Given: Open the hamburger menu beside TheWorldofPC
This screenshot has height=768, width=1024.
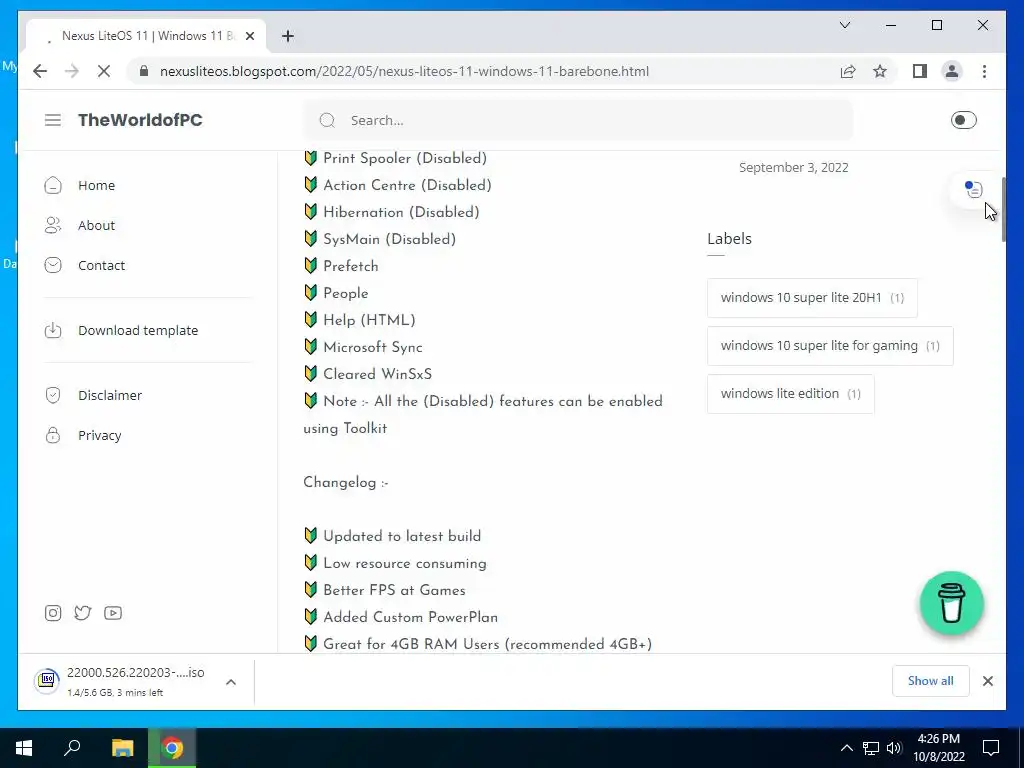Looking at the screenshot, I should click(53, 120).
